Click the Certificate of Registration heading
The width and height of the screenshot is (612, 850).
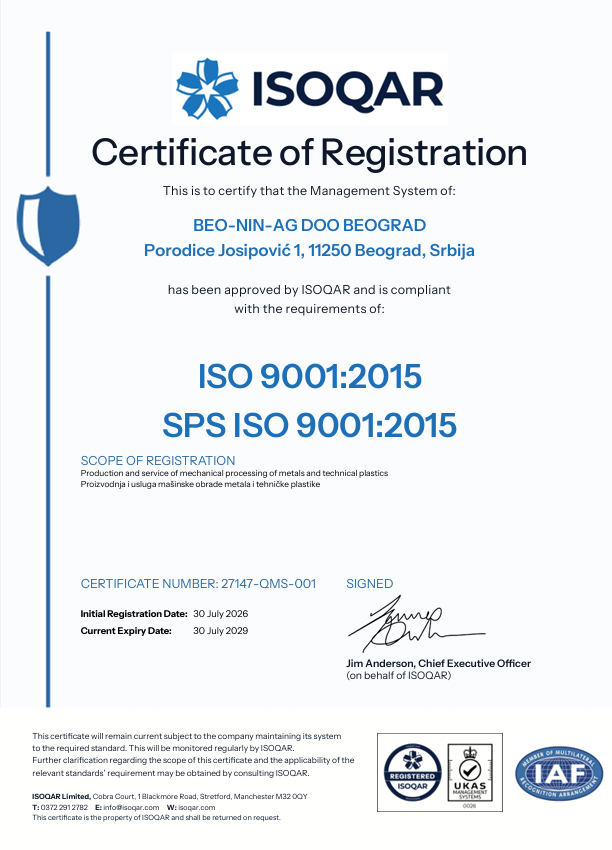click(310, 153)
